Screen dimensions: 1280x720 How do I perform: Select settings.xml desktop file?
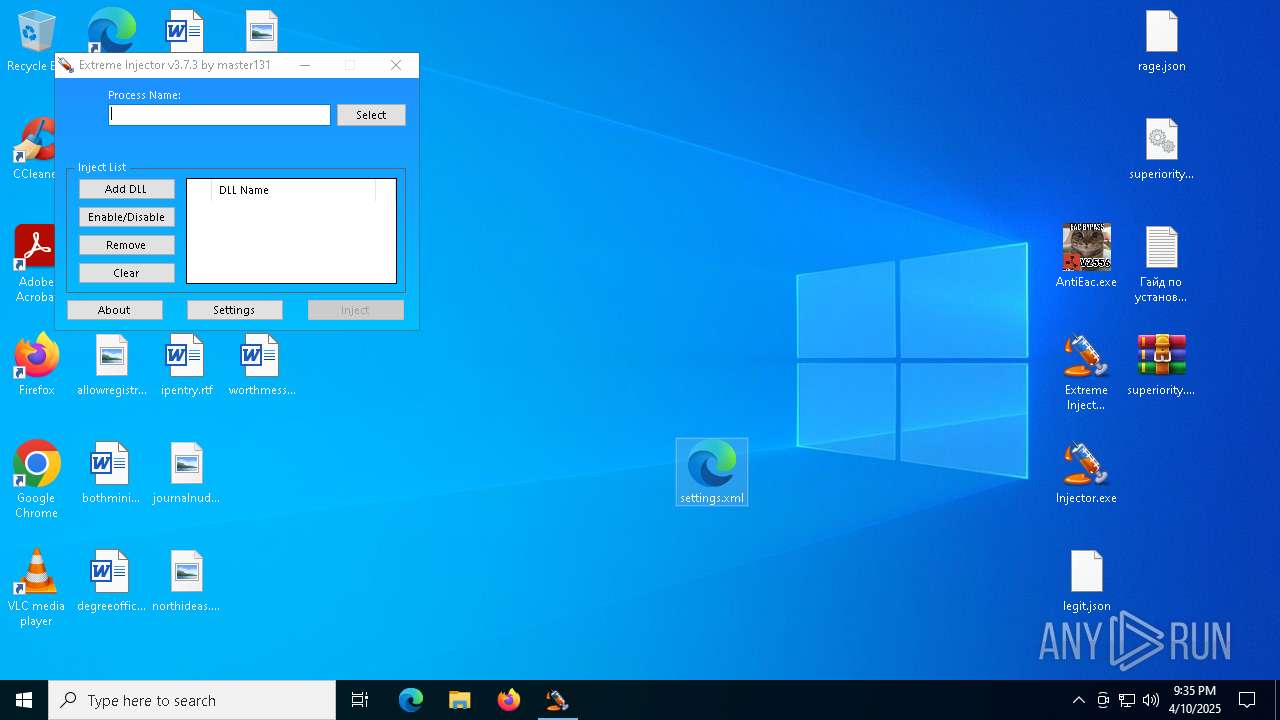tap(712, 472)
